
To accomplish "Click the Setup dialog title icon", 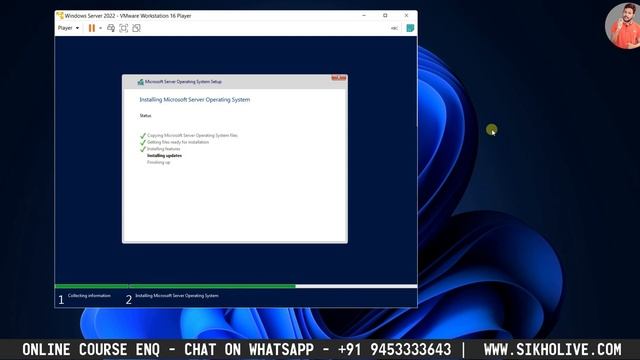I will click(x=140, y=82).
